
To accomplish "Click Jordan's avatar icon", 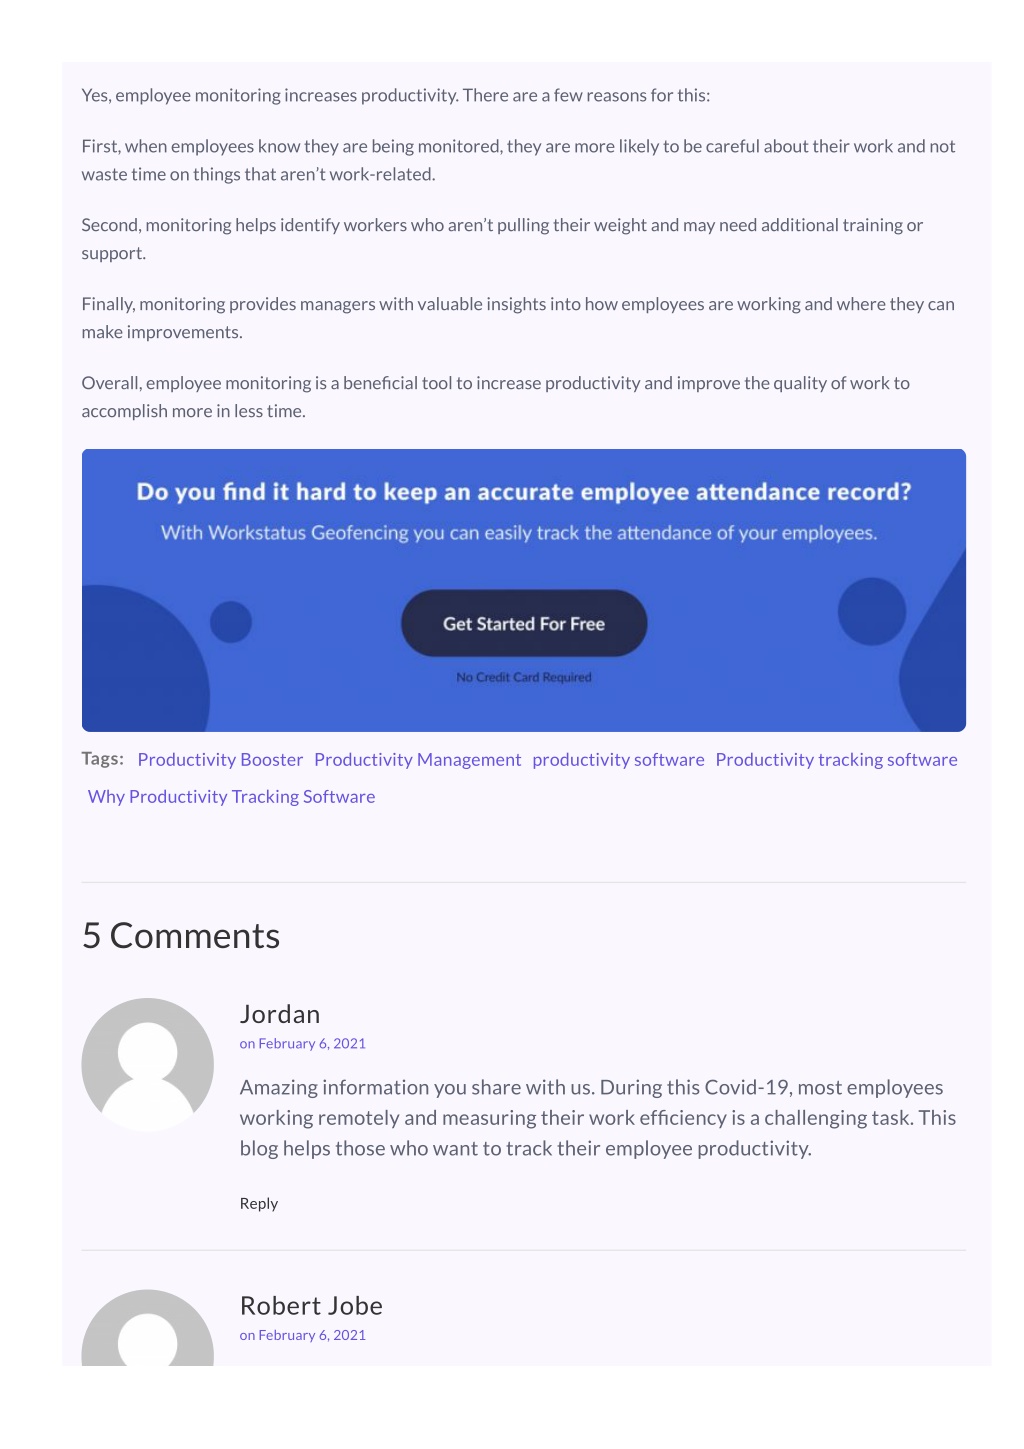I will coord(148,1064).
